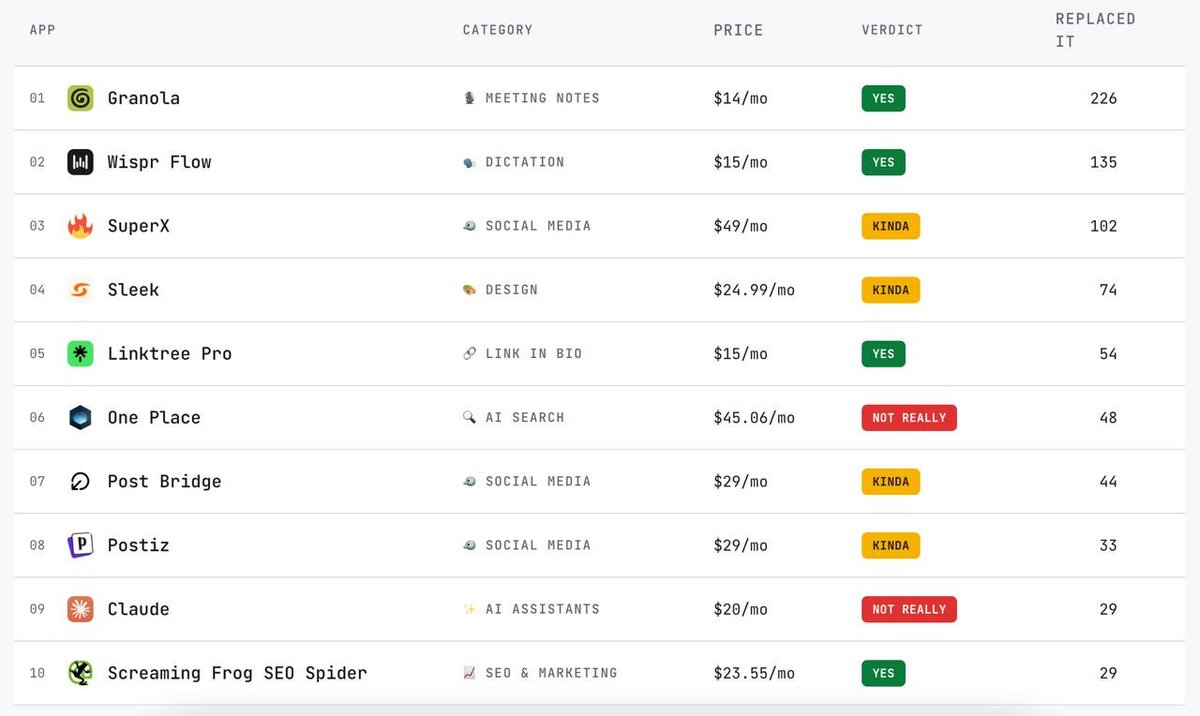Click the AI Search magnifier icon
This screenshot has height=716, width=1200.
[469, 418]
